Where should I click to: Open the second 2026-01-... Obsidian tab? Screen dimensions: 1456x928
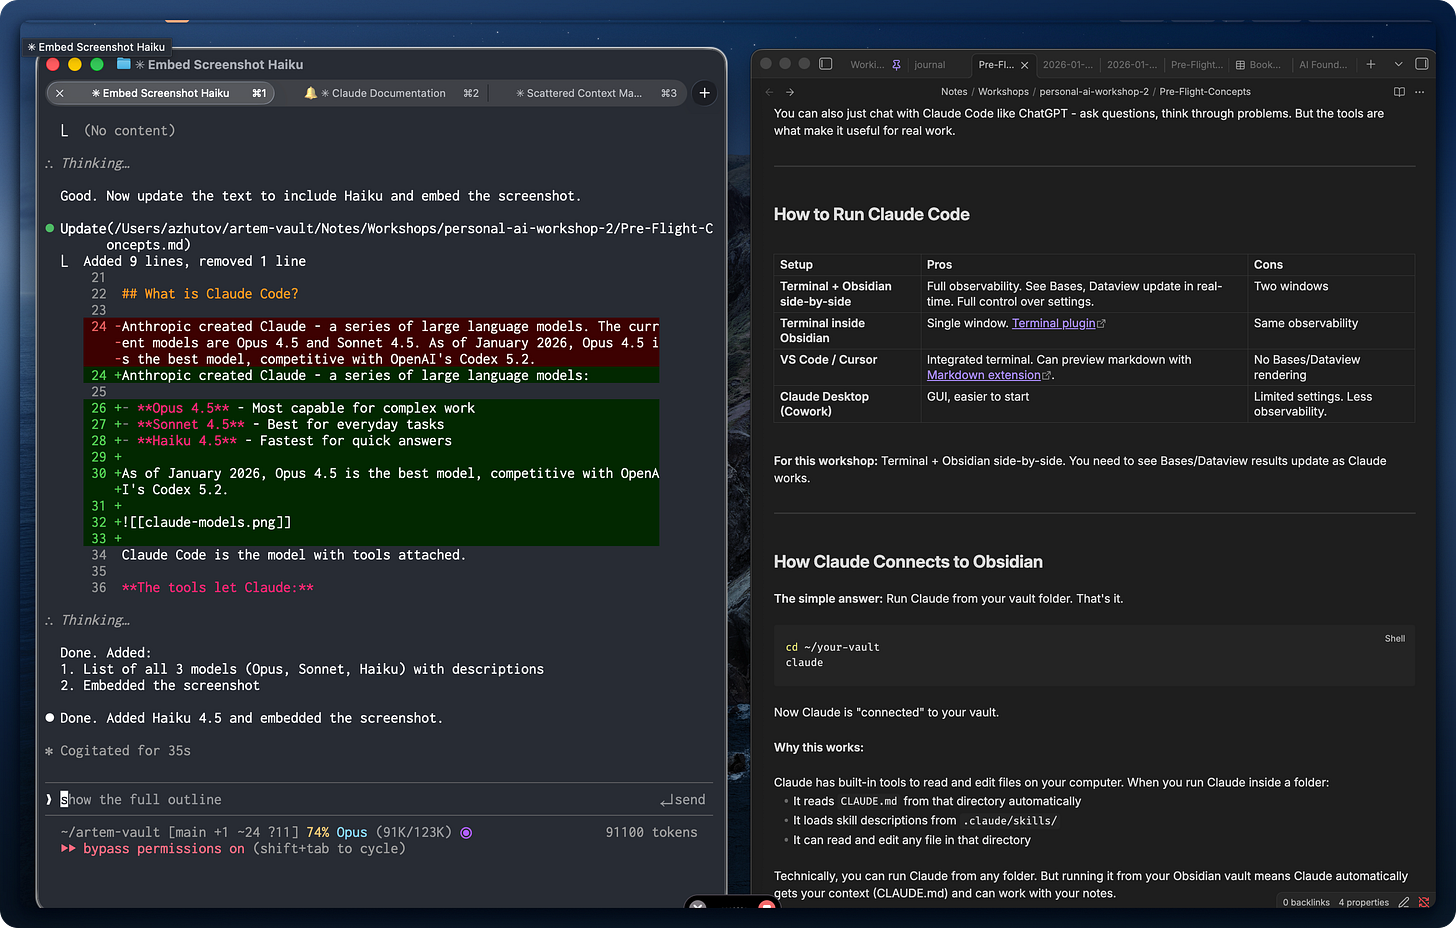point(1132,64)
